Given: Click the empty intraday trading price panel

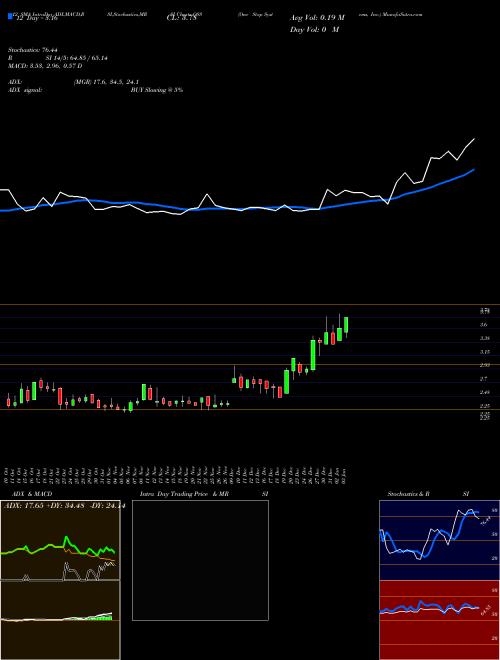Looking at the screenshot, I should click(200, 560).
